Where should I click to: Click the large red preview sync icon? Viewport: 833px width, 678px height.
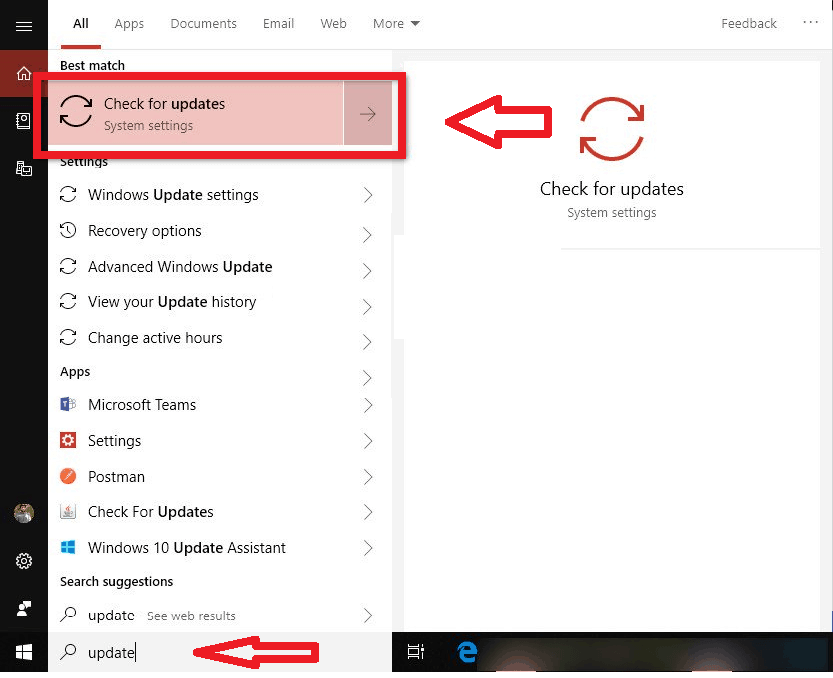(611, 129)
